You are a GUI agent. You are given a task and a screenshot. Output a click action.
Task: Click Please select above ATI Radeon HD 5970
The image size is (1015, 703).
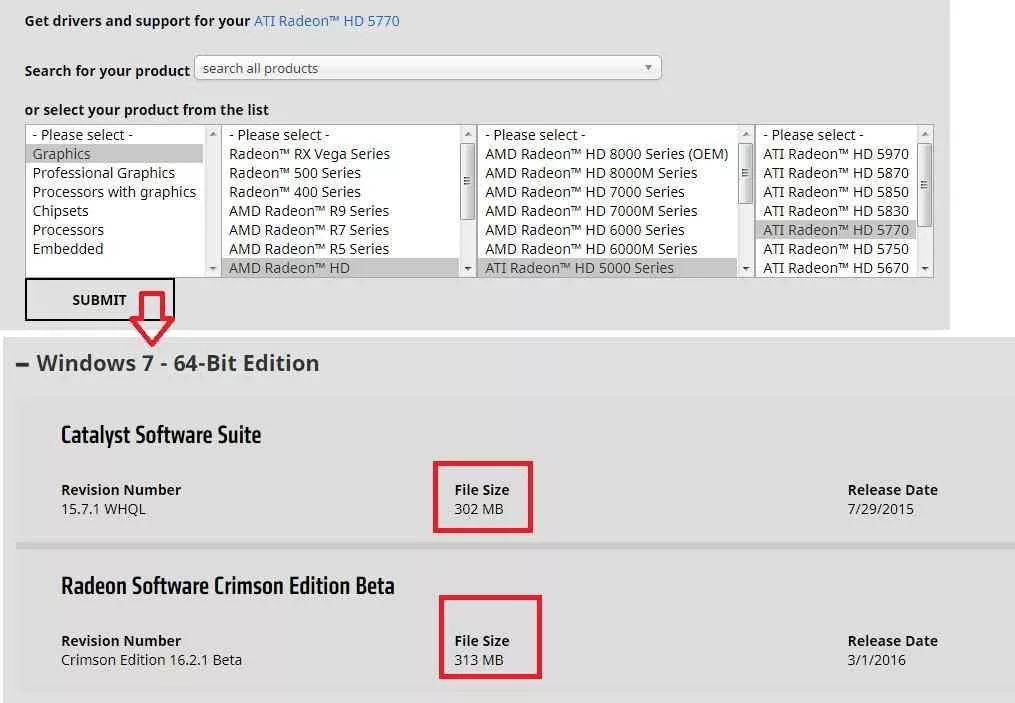tap(836, 135)
